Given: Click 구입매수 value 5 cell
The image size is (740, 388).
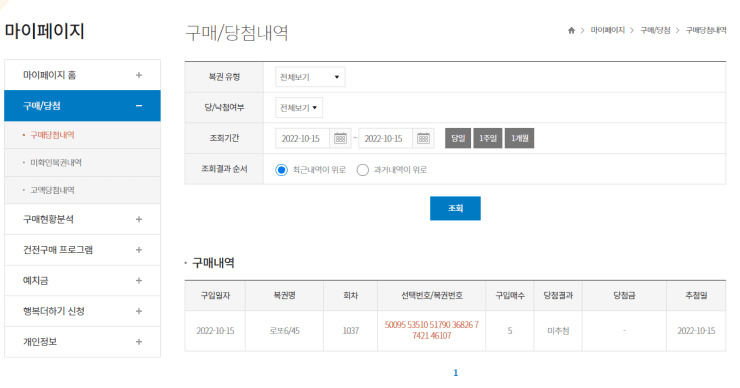Looking at the screenshot, I should pos(510,331).
